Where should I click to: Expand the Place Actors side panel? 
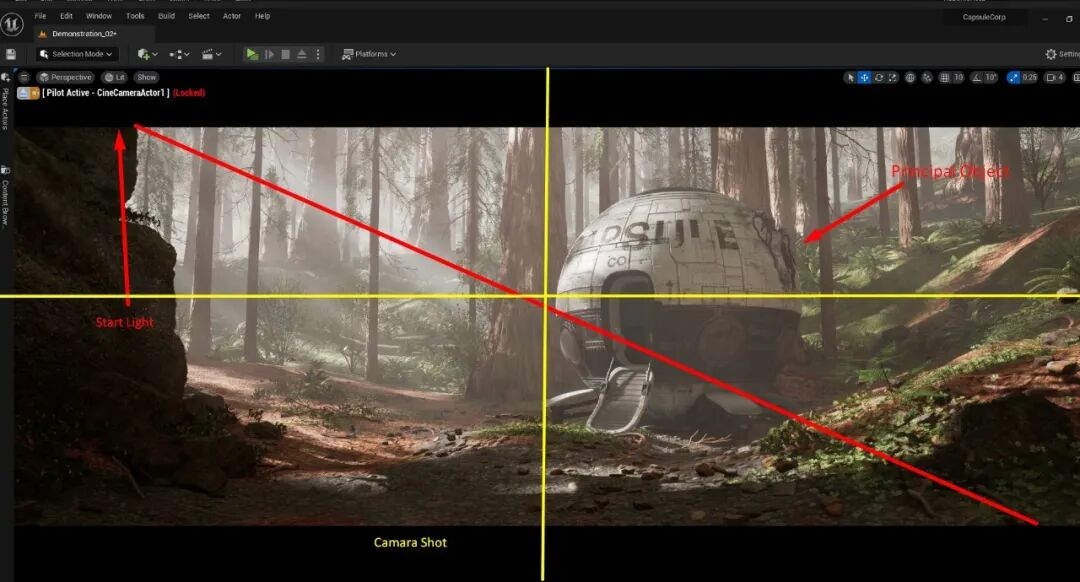[x=6, y=103]
